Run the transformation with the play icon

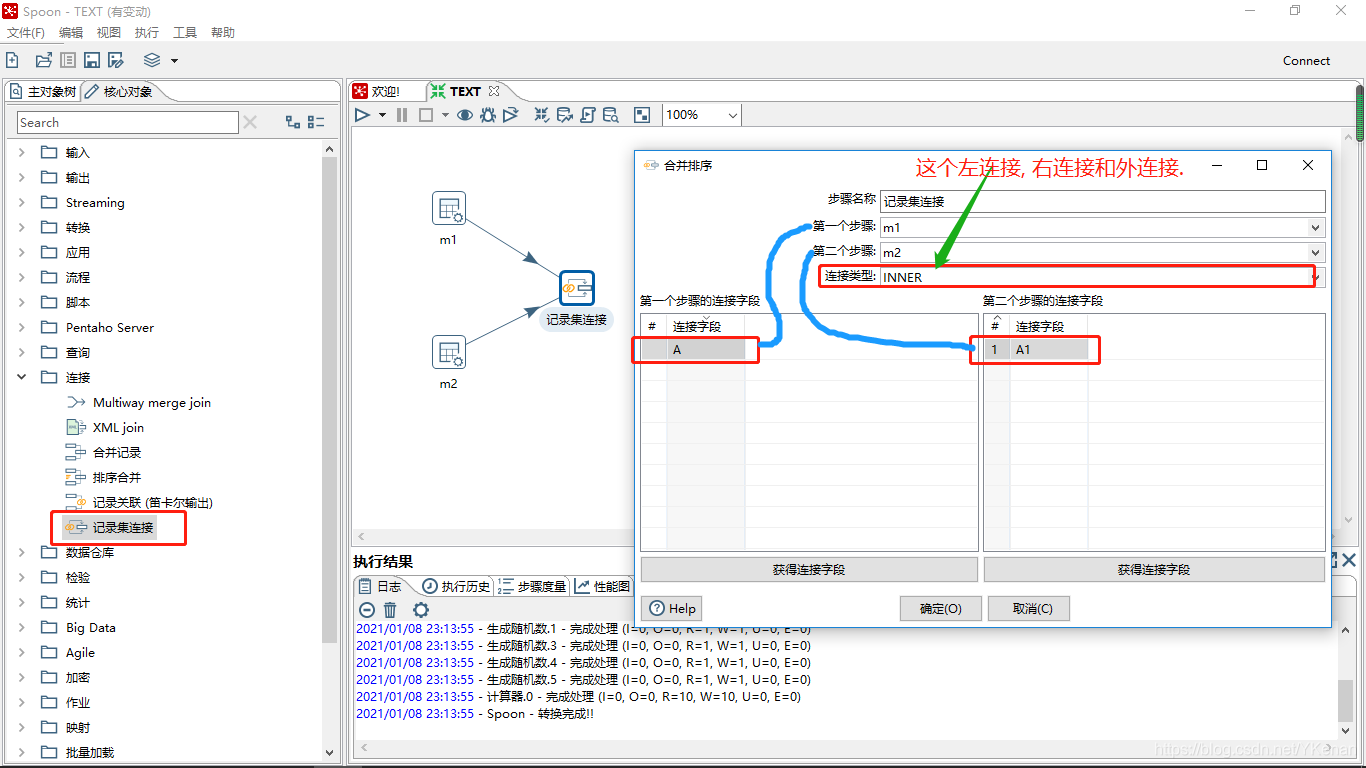tap(363, 115)
